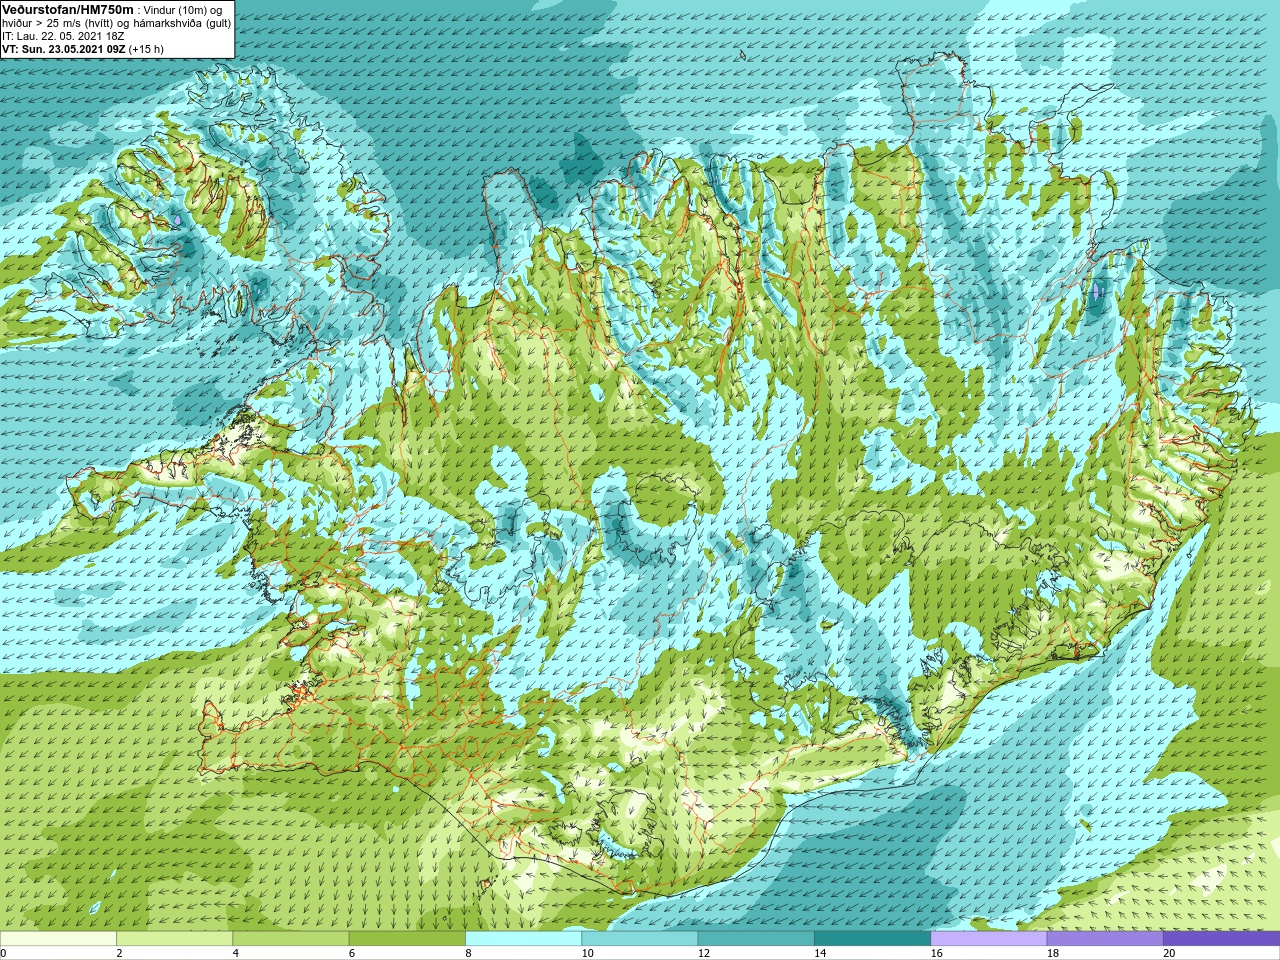The image size is (1280, 960).
Task: Click the legend scale label "12"
Action: (704, 953)
